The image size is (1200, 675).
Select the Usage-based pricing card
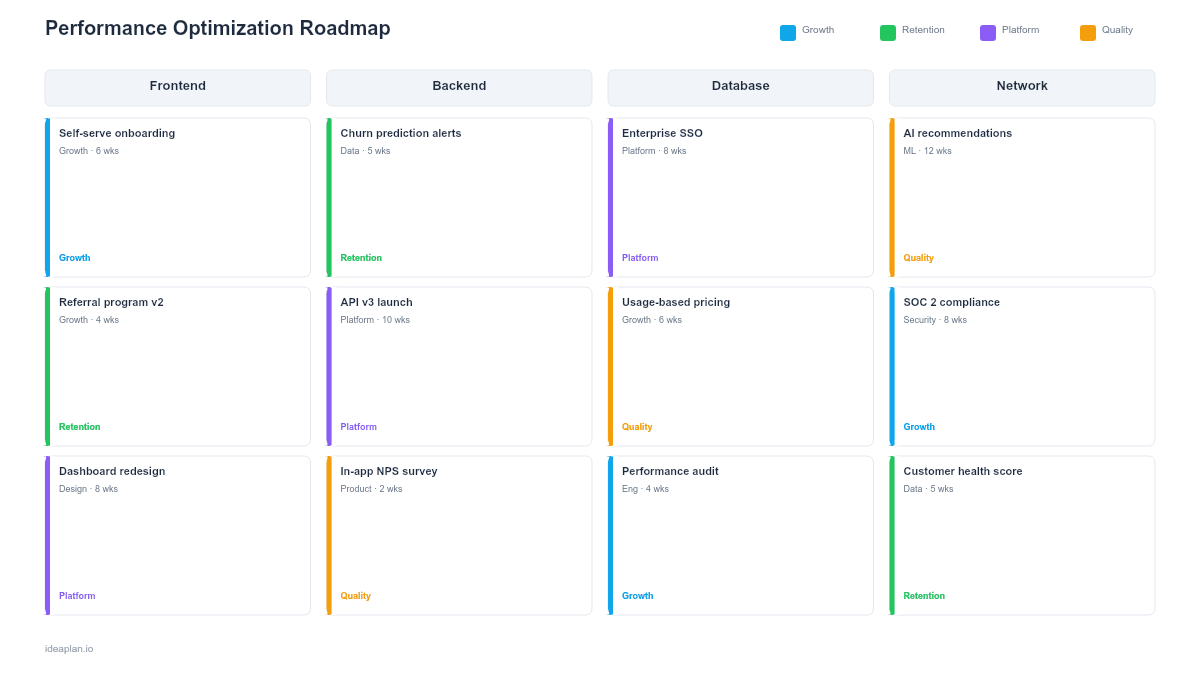coord(740,365)
